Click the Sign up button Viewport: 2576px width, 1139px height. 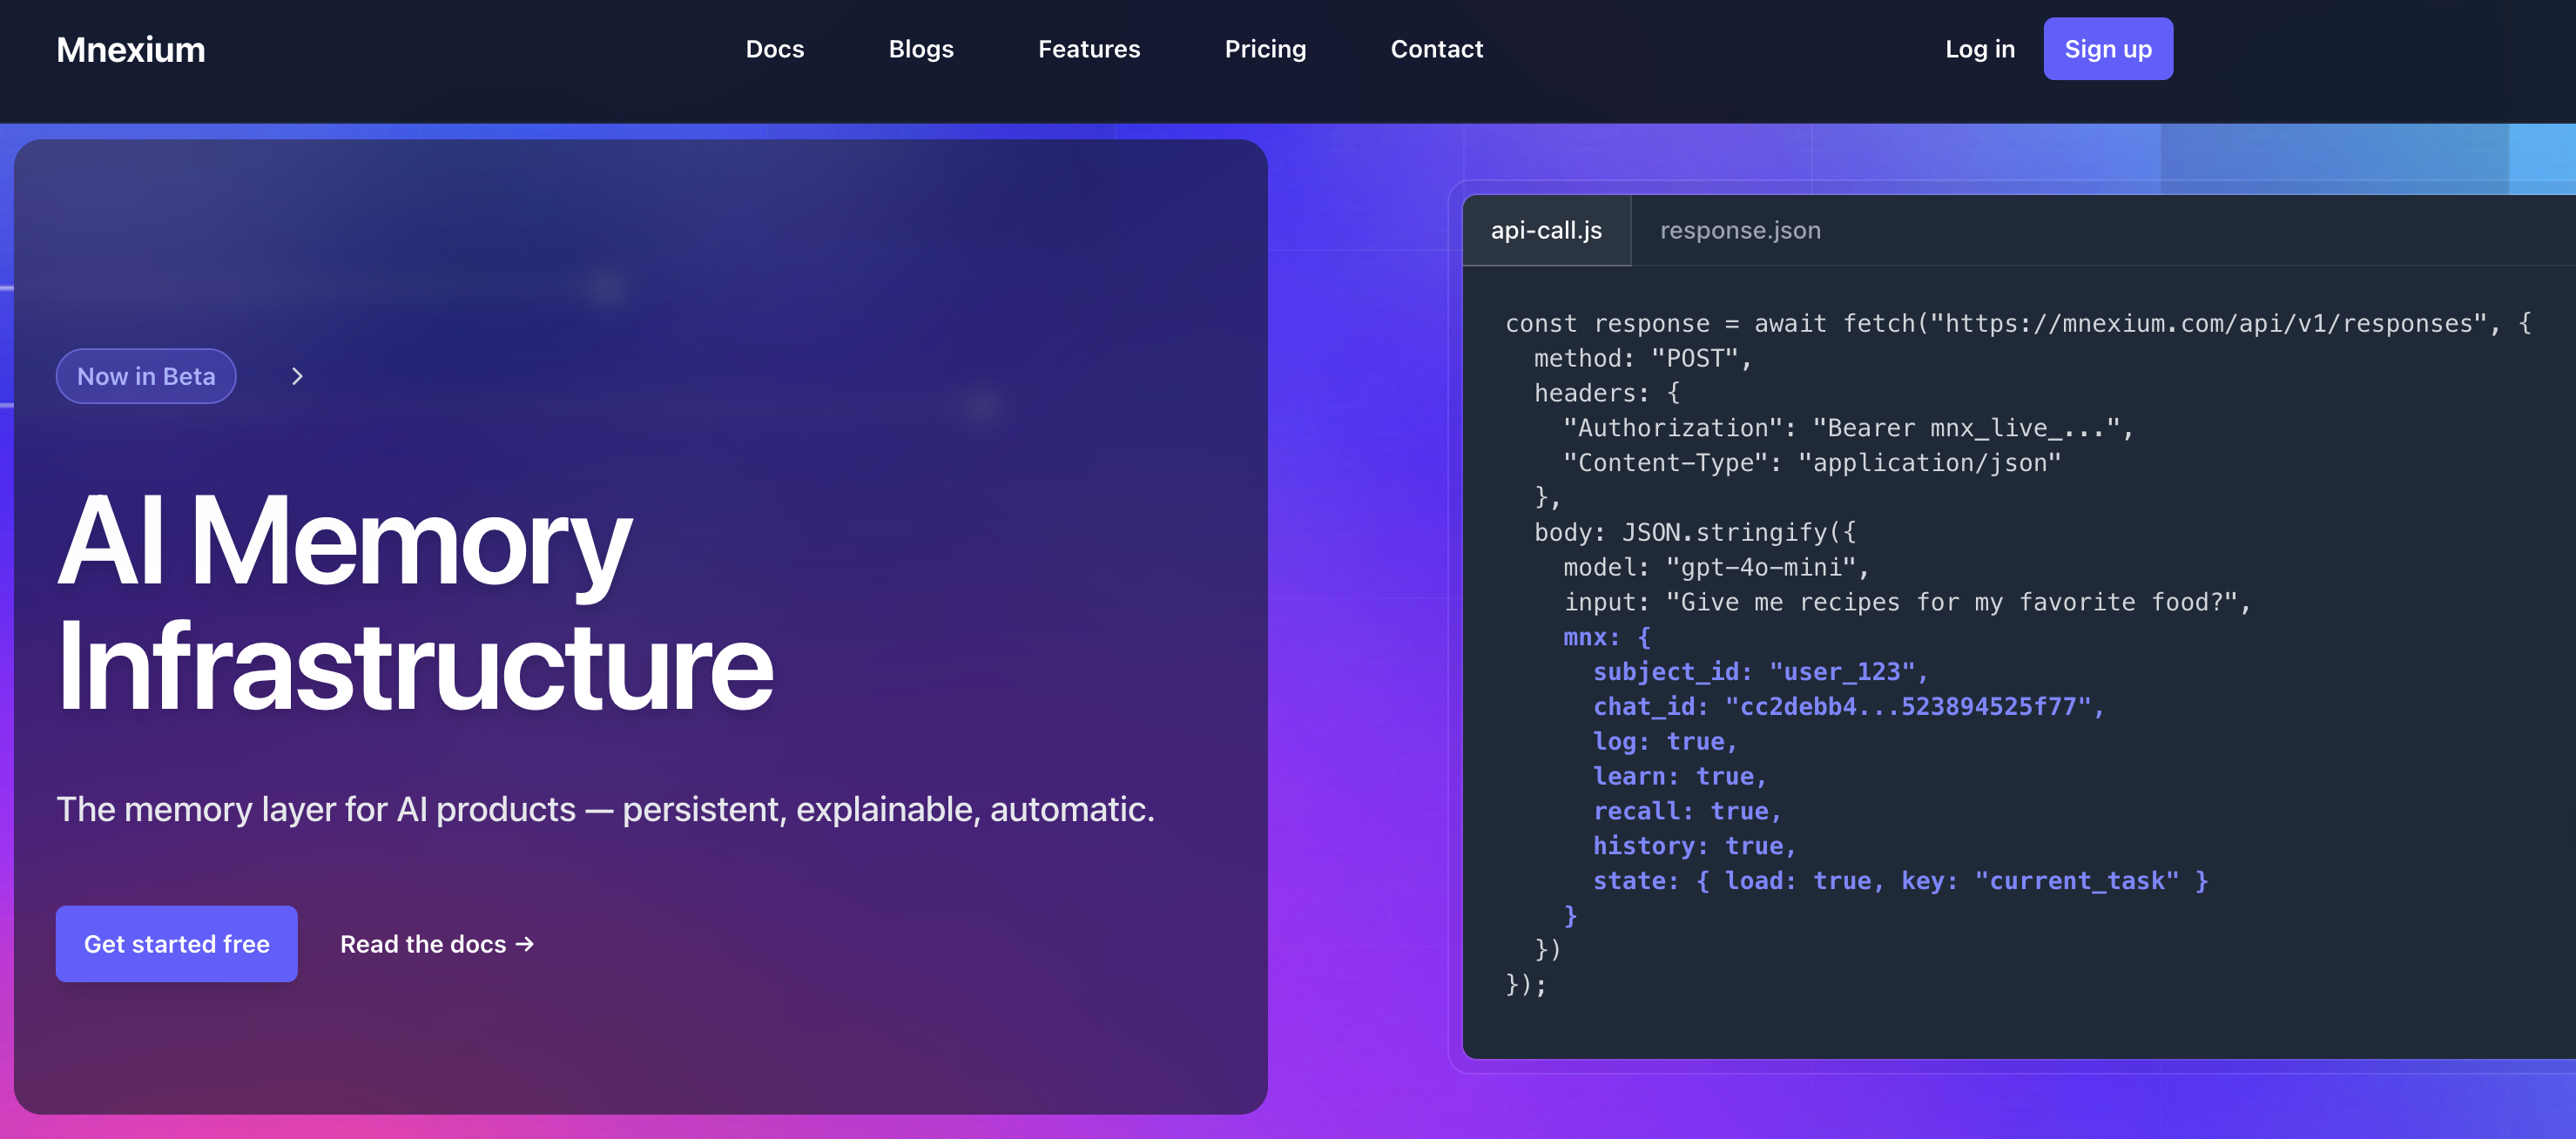tap(2108, 48)
